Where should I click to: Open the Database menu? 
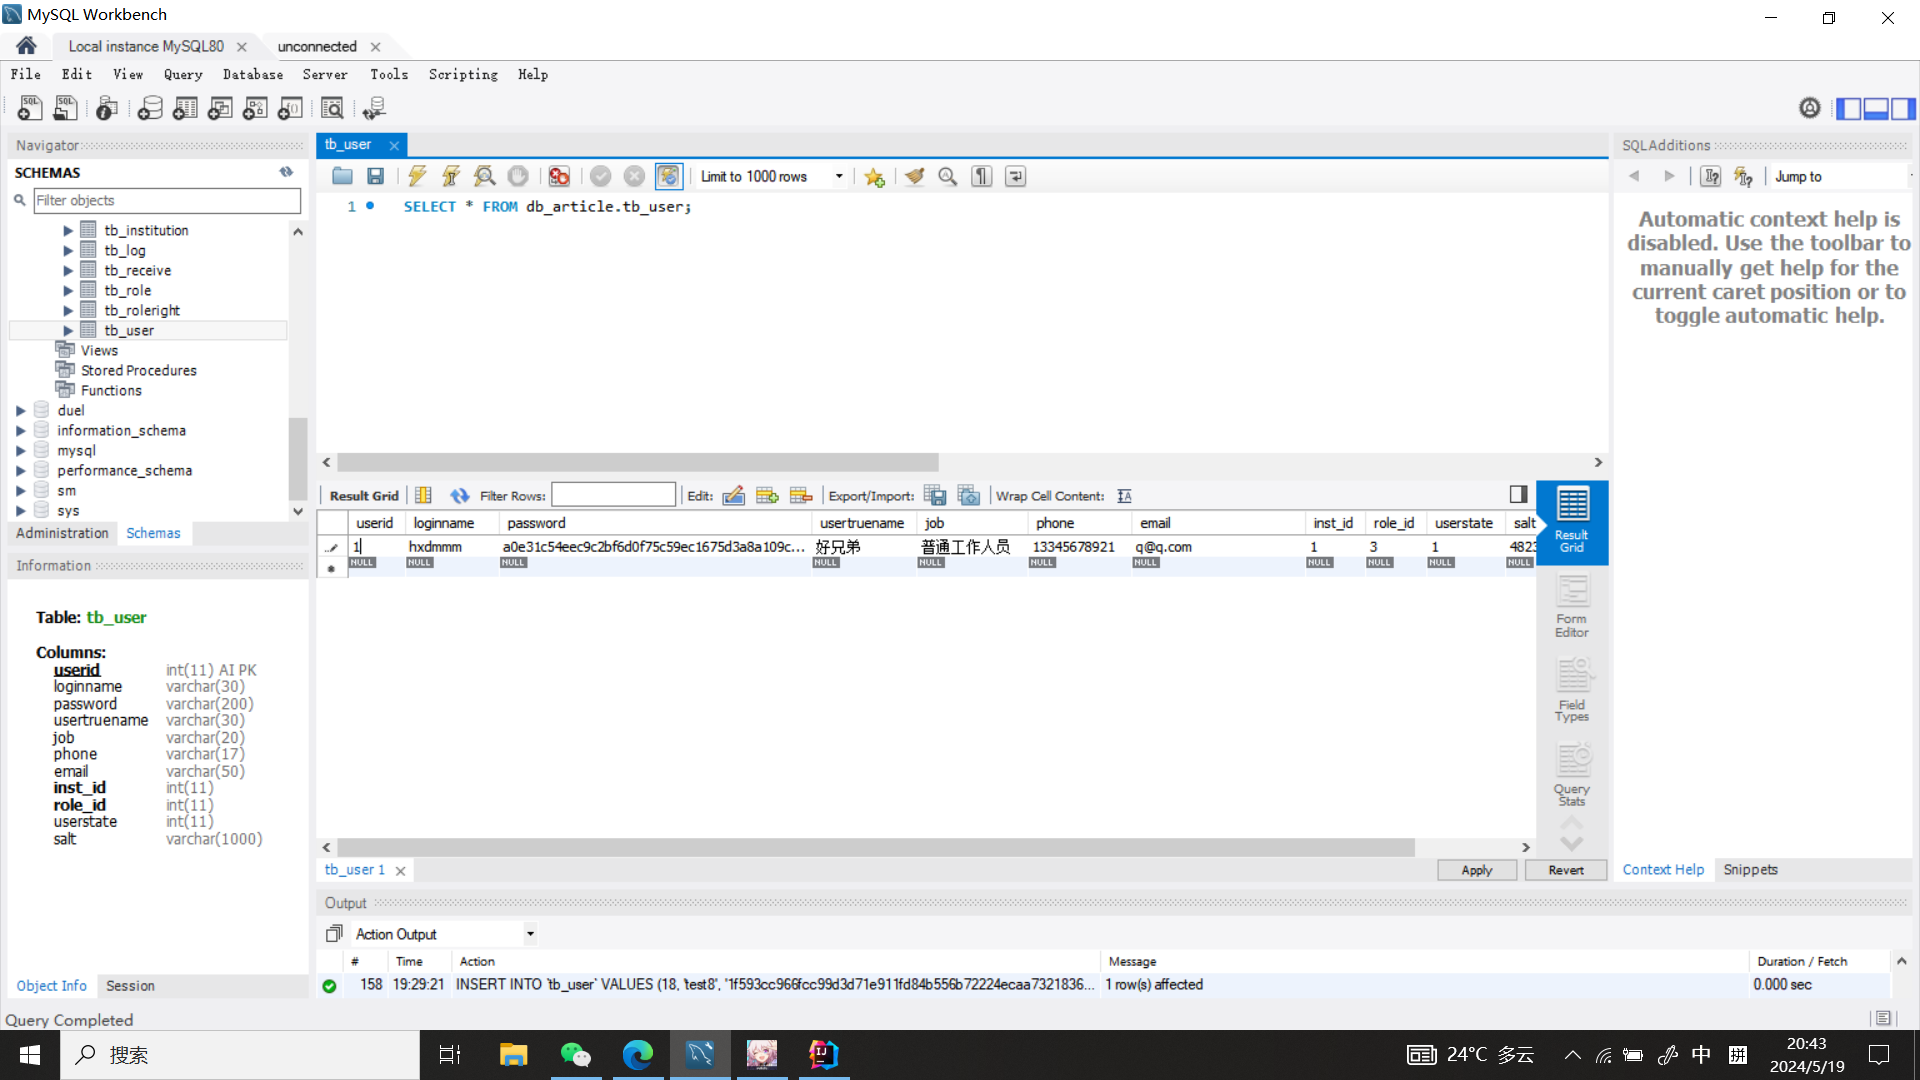click(252, 75)
